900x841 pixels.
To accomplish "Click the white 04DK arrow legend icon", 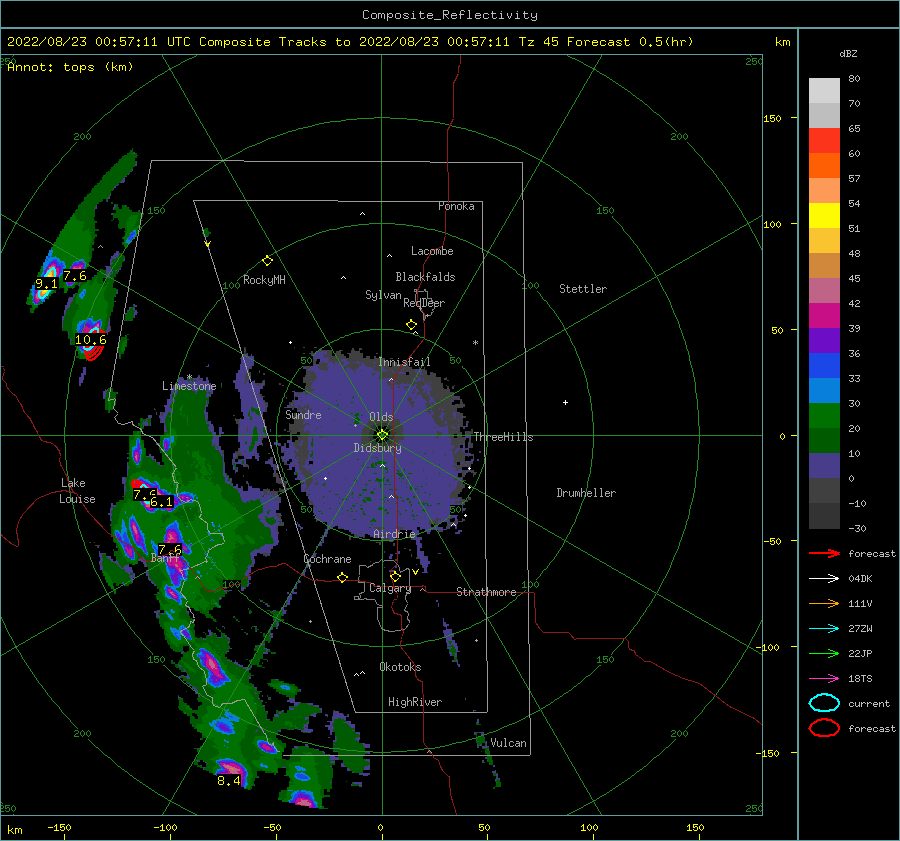I will point(824,579).
